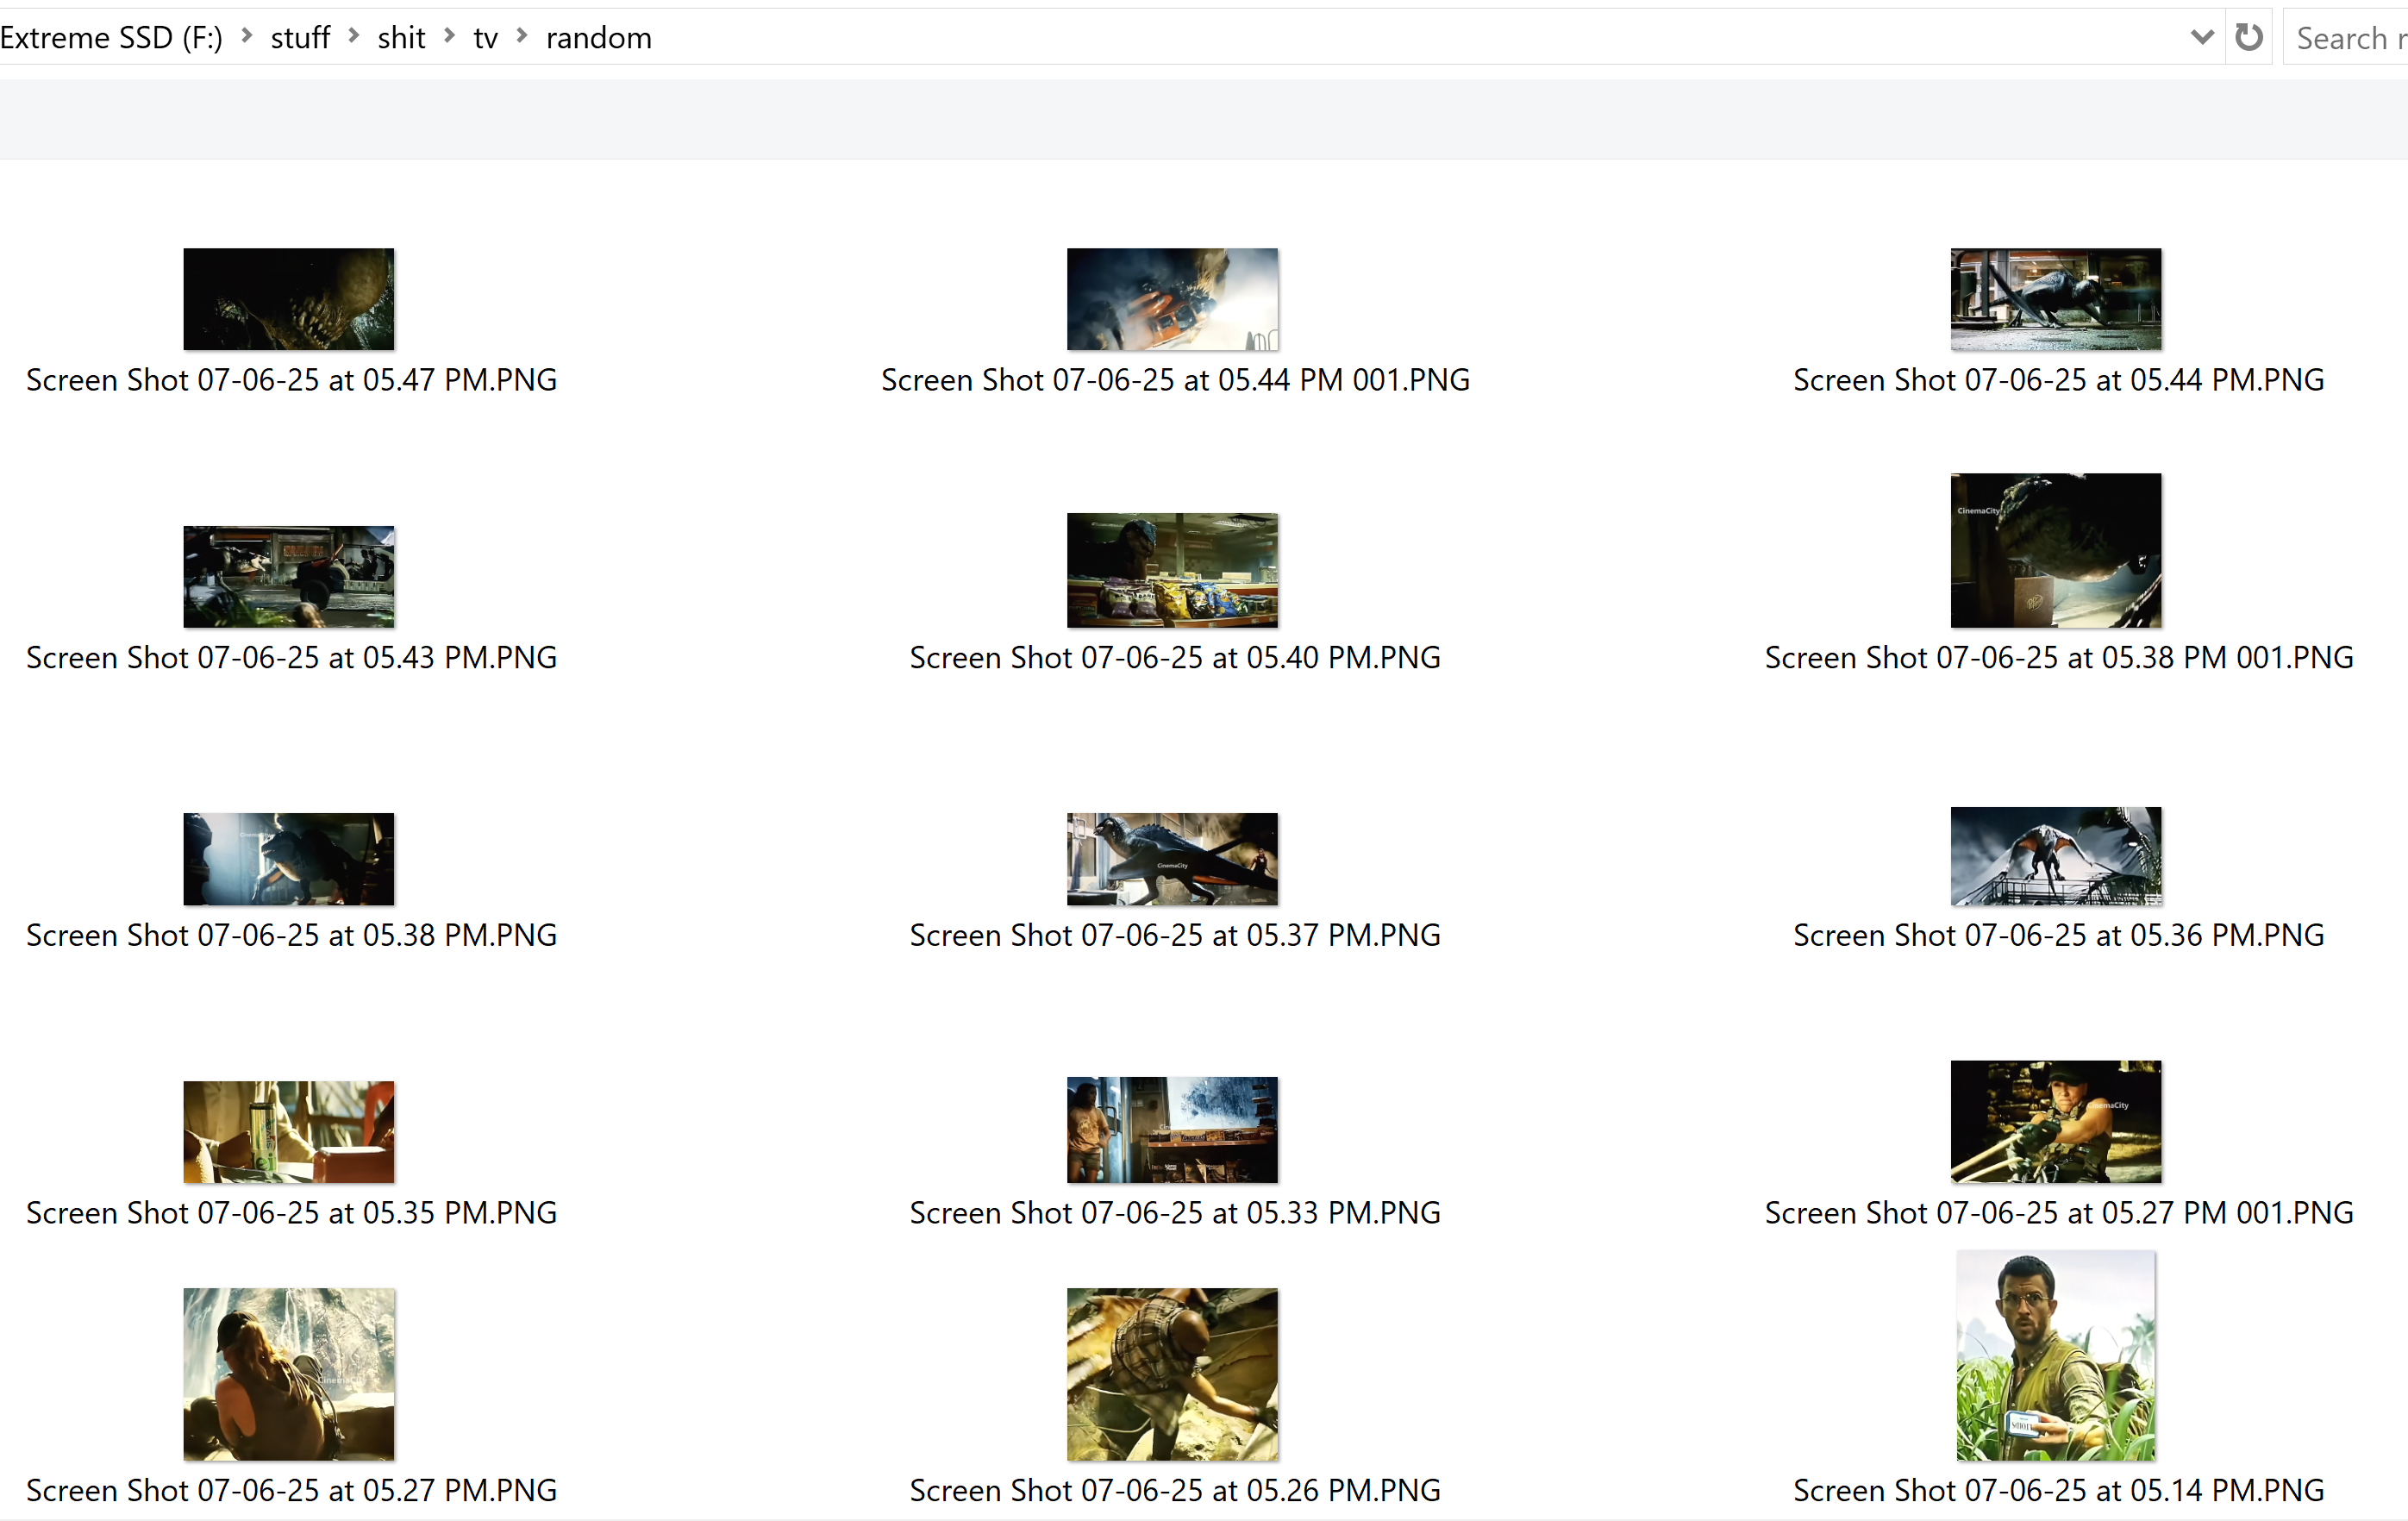2408x1521 pixels.
Task: Open the address bar history dropdown
Action: pyautogui.click(x=2201, y=37)
